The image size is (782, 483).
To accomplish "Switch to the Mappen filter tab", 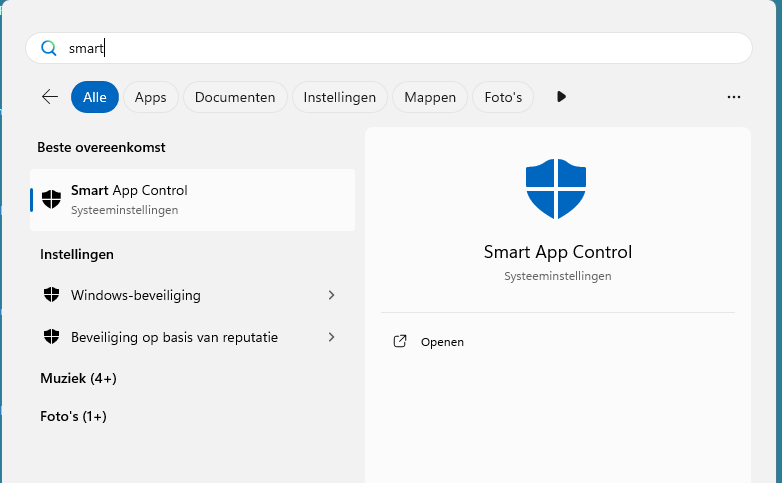I will click(x=430, y=97).
